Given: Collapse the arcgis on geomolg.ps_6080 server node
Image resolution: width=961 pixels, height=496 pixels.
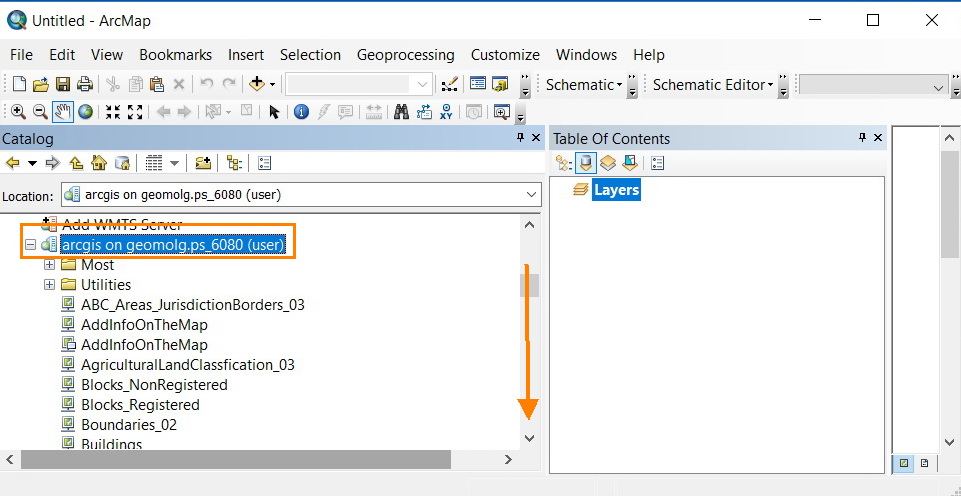Looking at the screenshot, I should (x=30, y=245).
